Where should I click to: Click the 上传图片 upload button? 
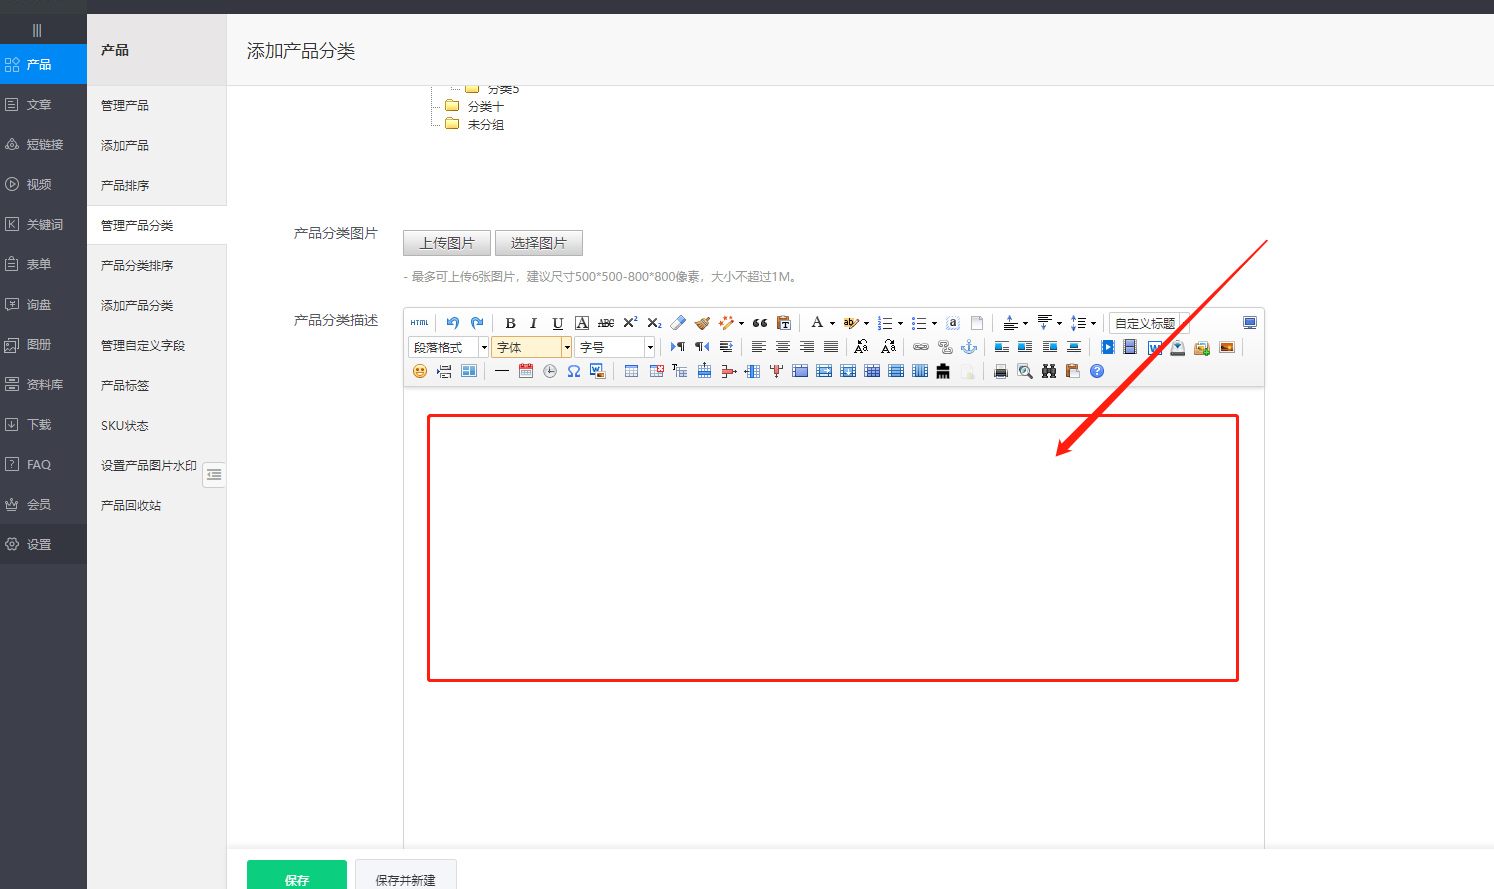447,243
